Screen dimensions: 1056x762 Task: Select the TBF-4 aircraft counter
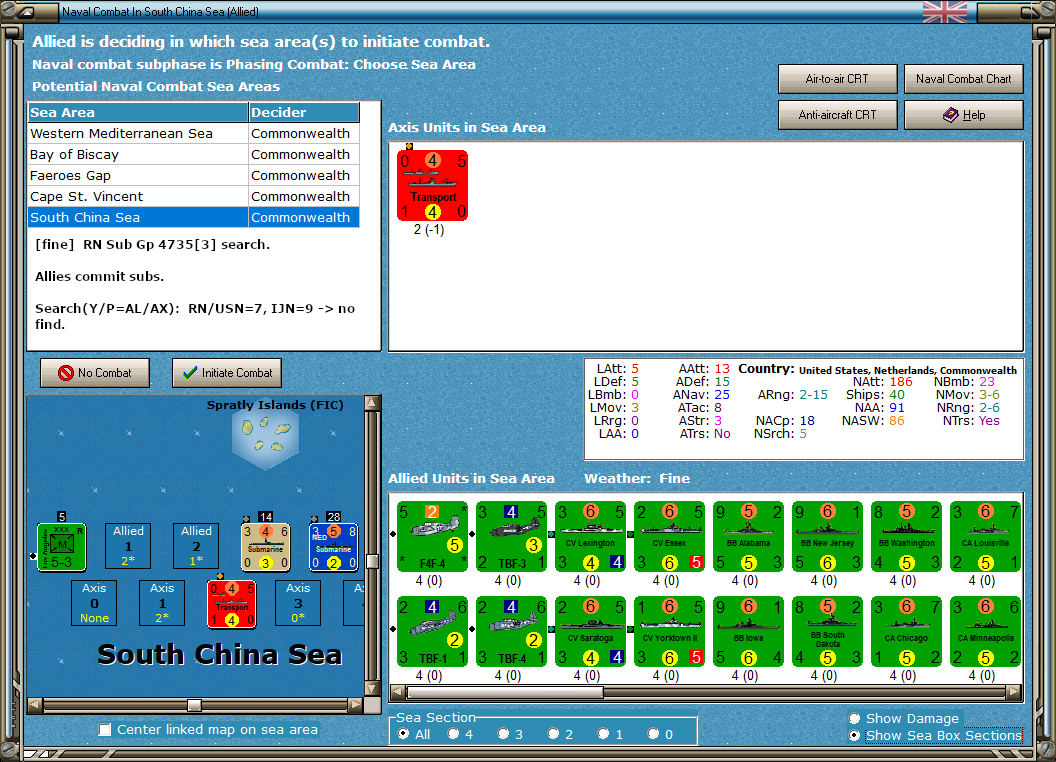pos(511,631)
